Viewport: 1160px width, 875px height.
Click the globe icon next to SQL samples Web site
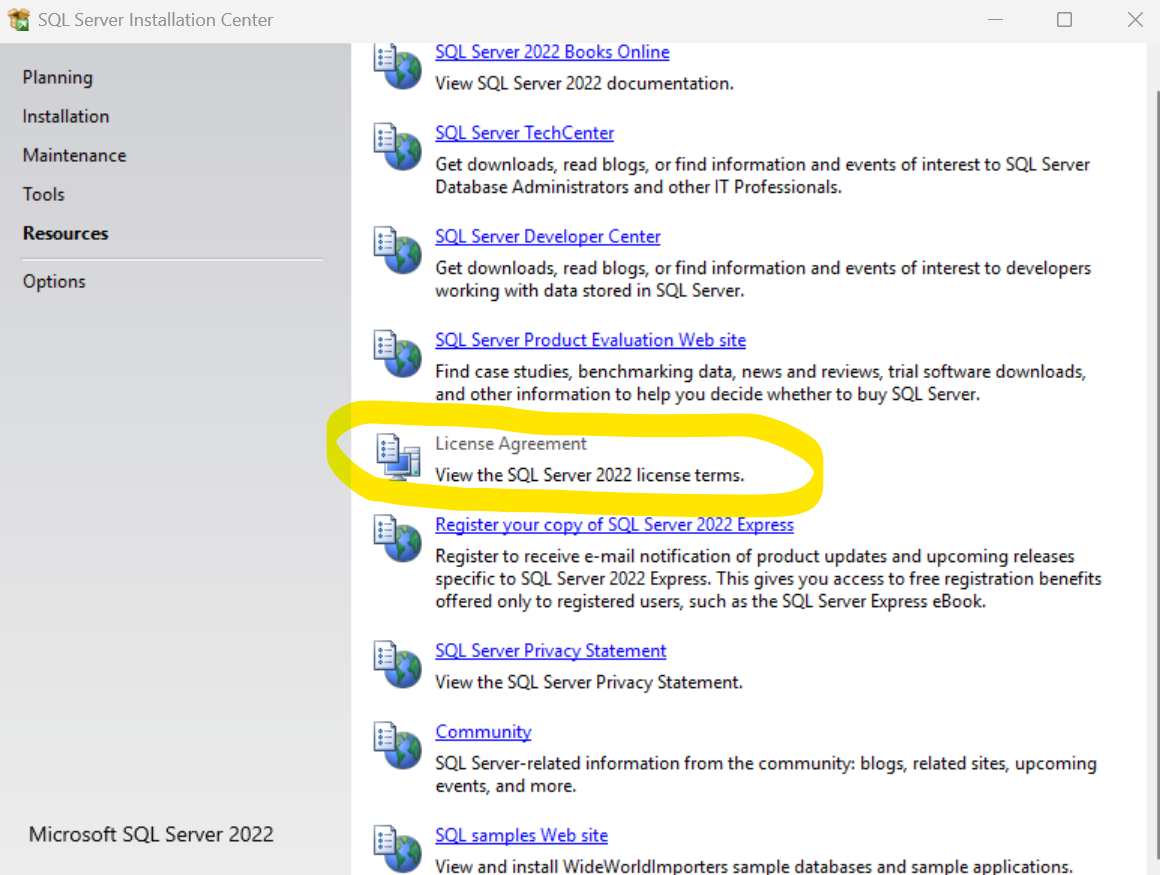(x=398, y=849)
